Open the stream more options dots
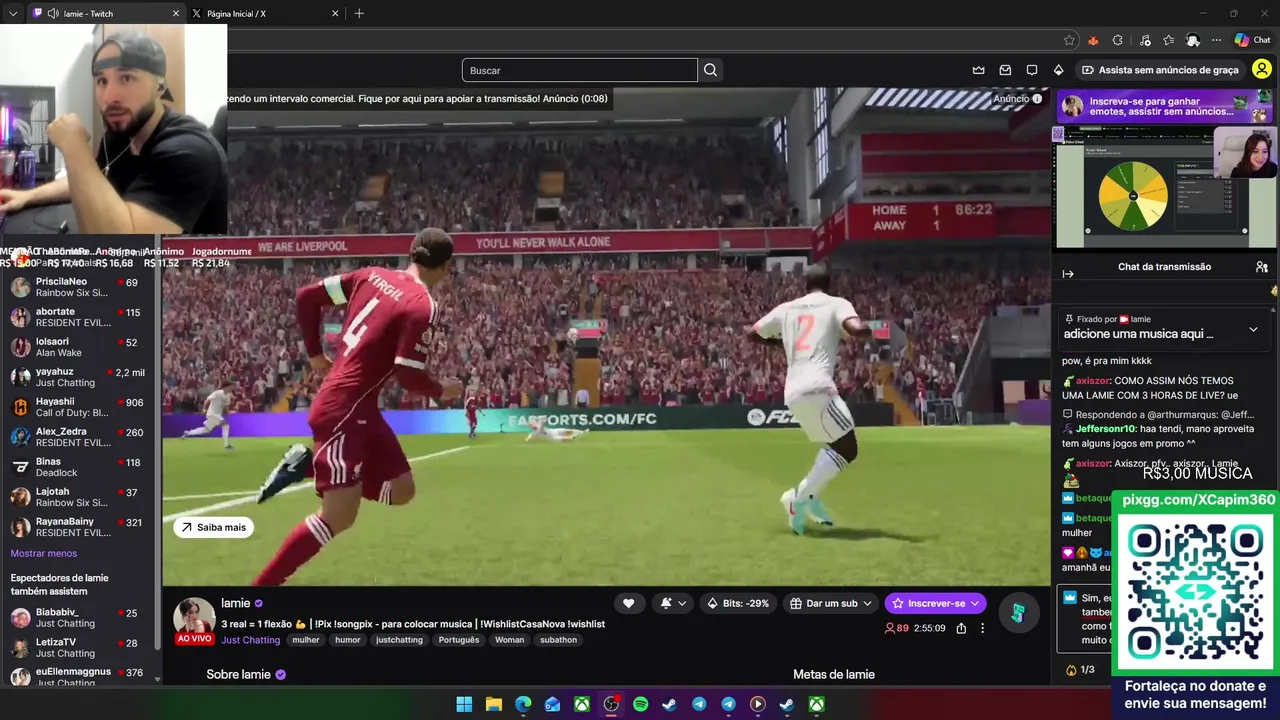Viewport: 1280px width, 720px height. pos(982,628)
